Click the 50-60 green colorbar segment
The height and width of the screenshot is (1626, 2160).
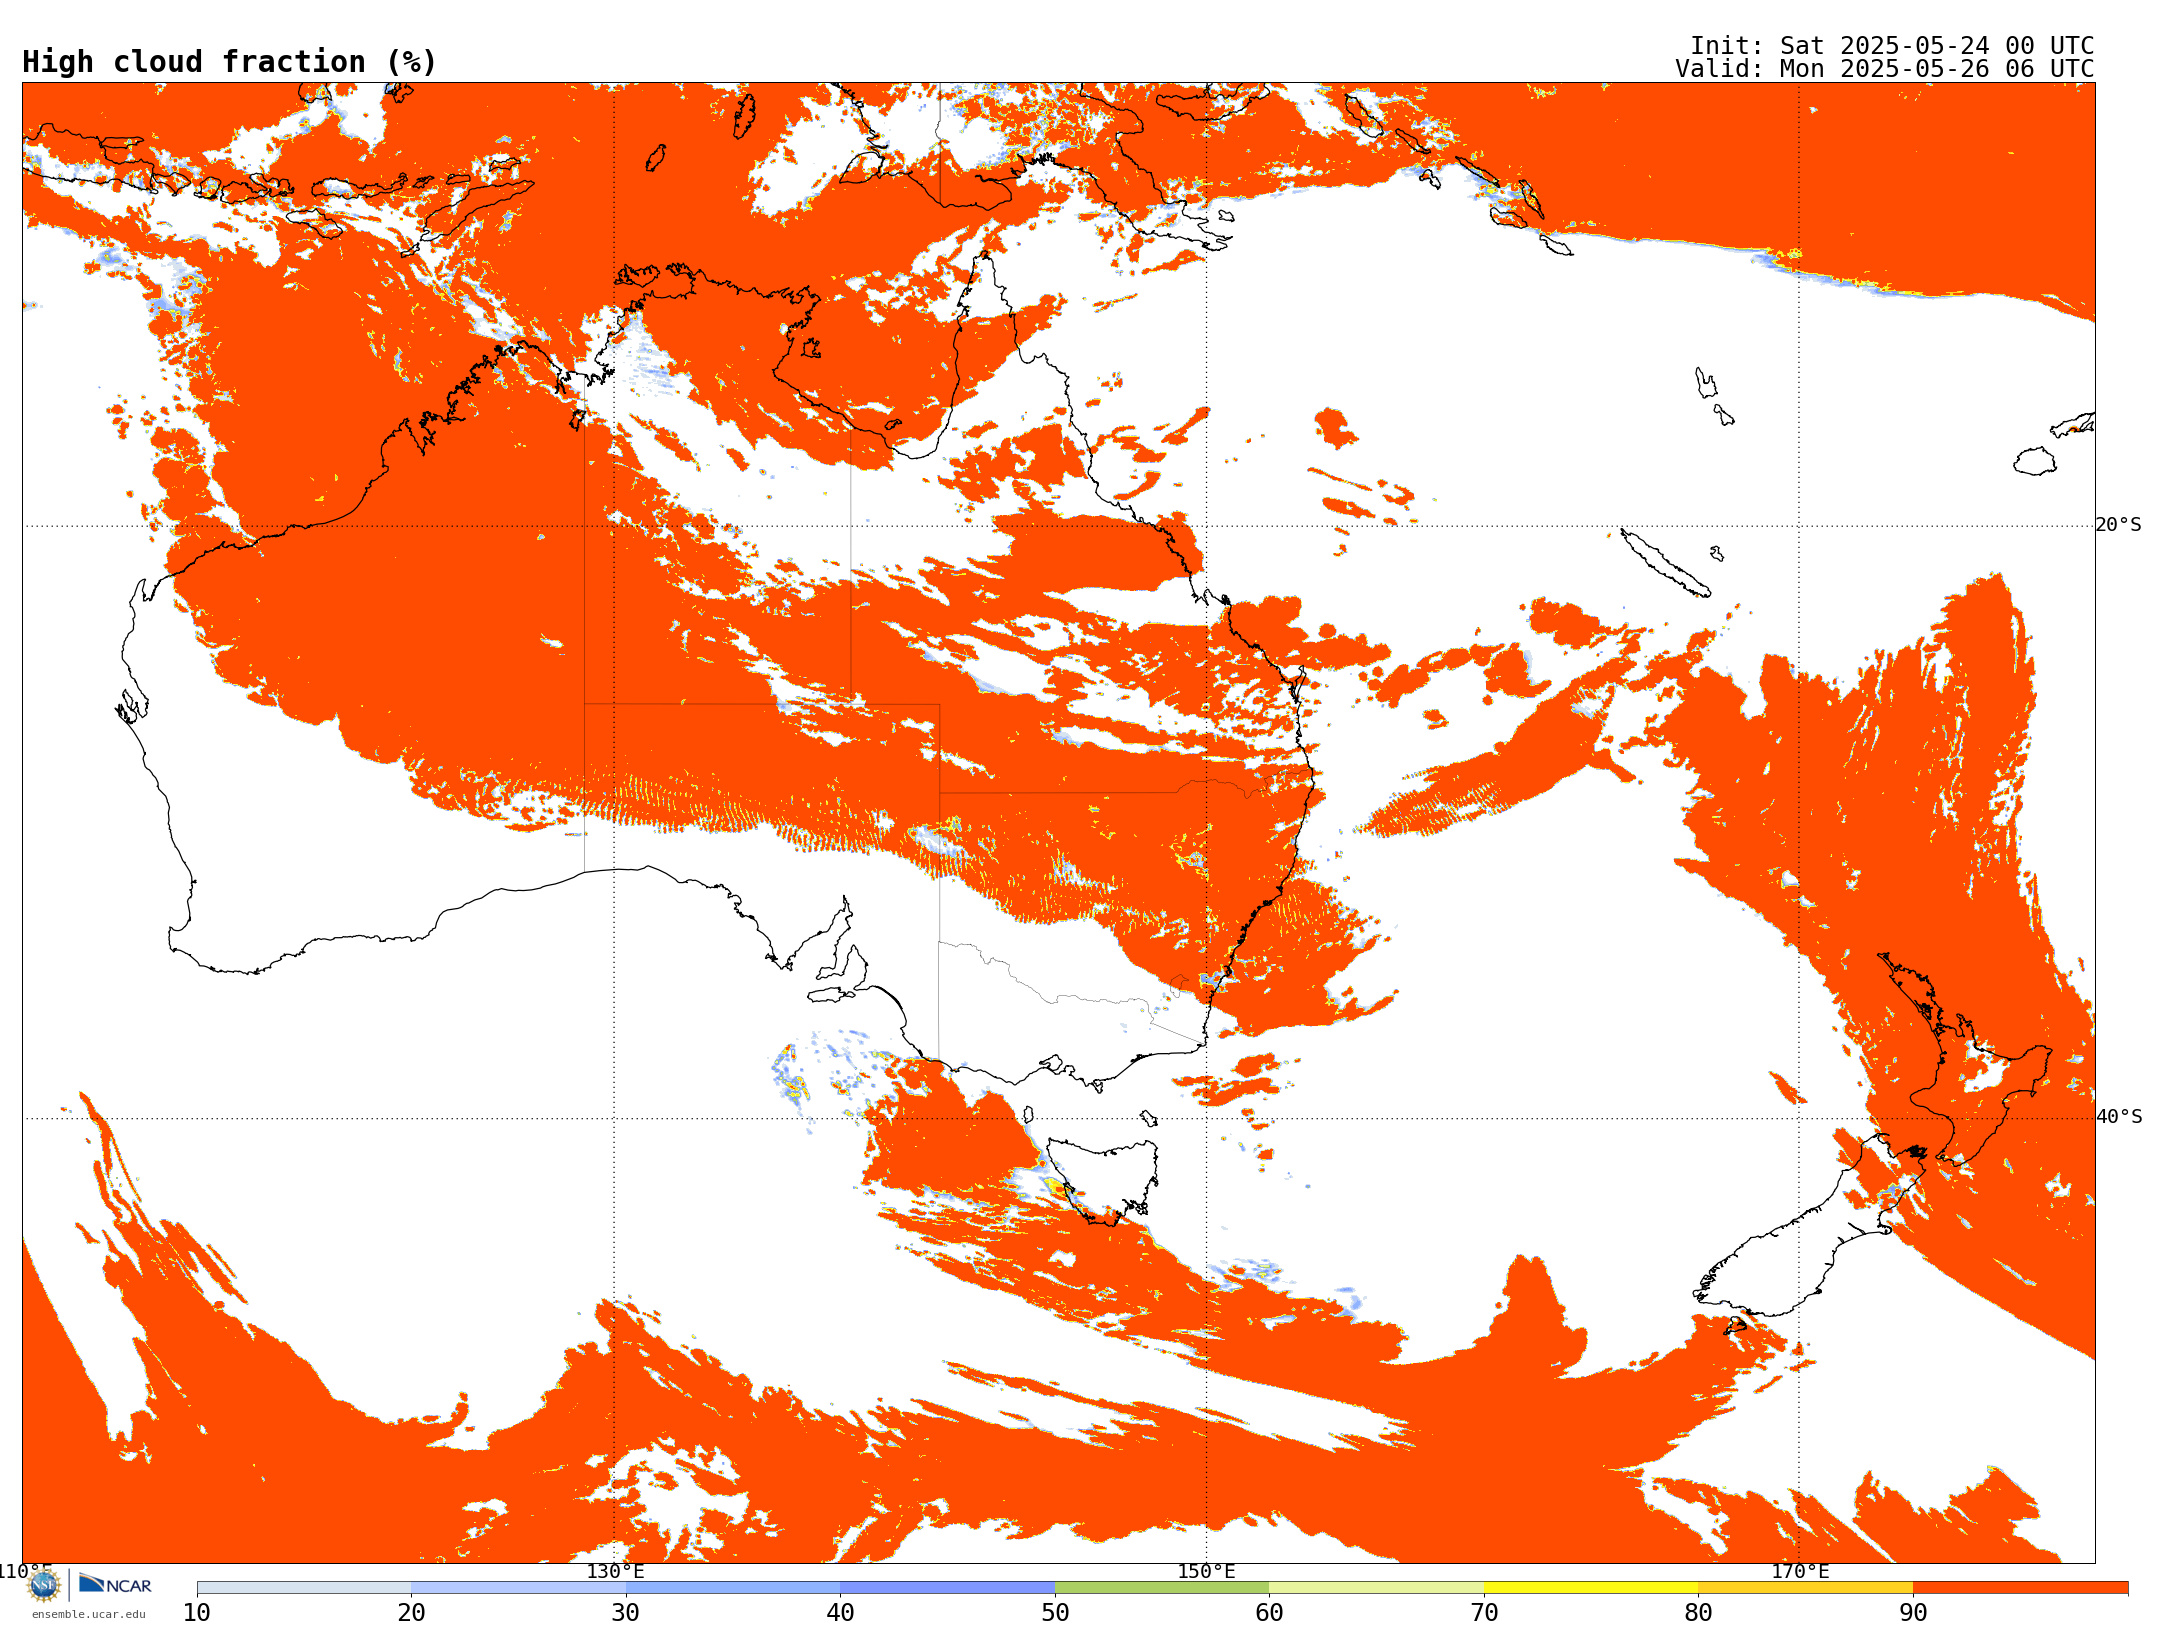(1162, 1588)
